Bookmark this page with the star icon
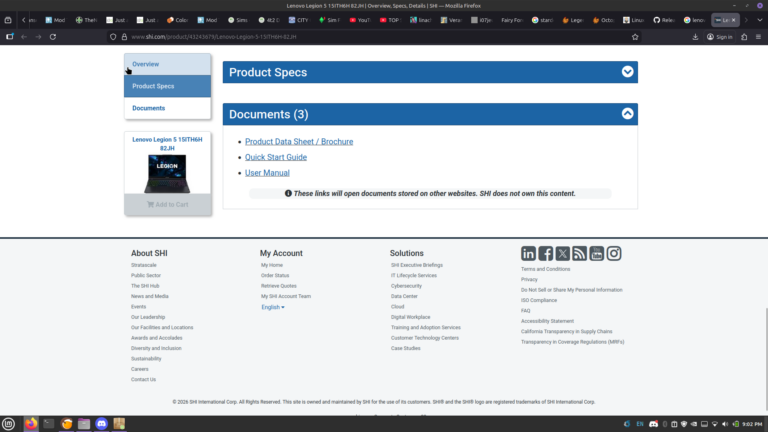Image resolution: width=768 pixels, height=432 pixels. tap(635, 37)
